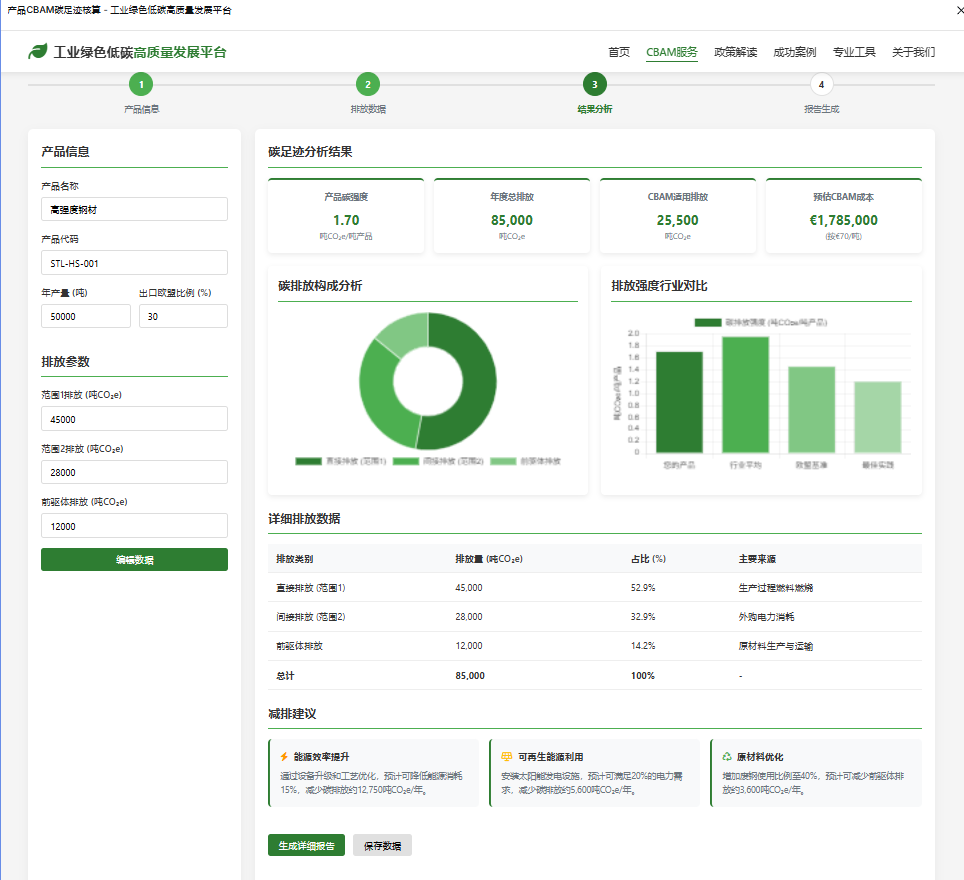Click the recycle icon beside 原材料优化

pos(727,757)
